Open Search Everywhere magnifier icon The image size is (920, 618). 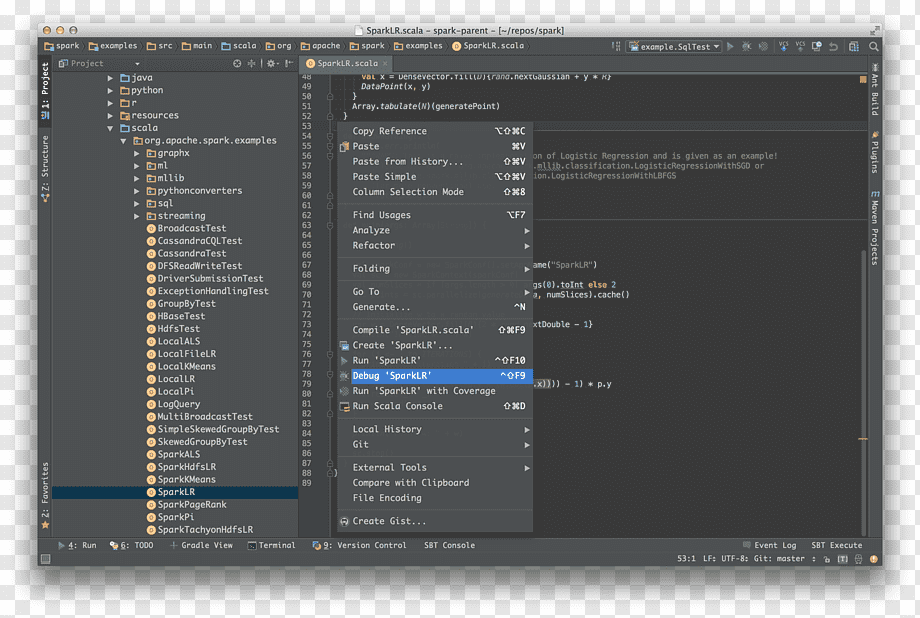874,46
